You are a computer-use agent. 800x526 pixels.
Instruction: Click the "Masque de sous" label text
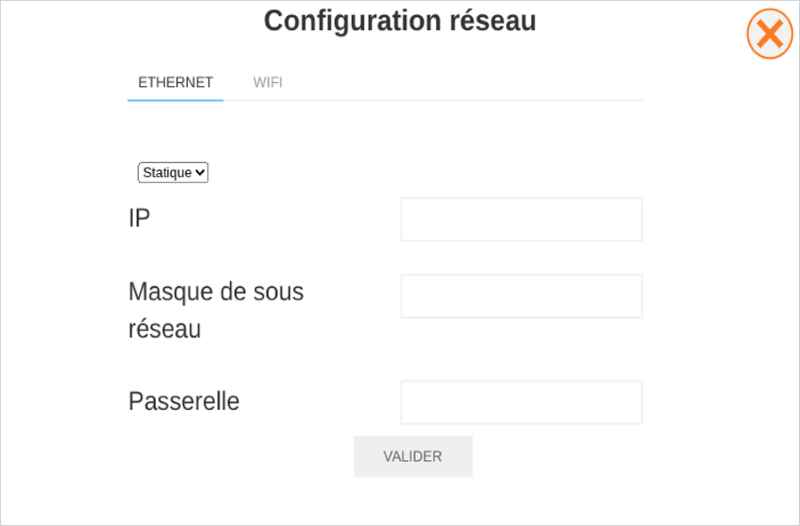point(216,292)
